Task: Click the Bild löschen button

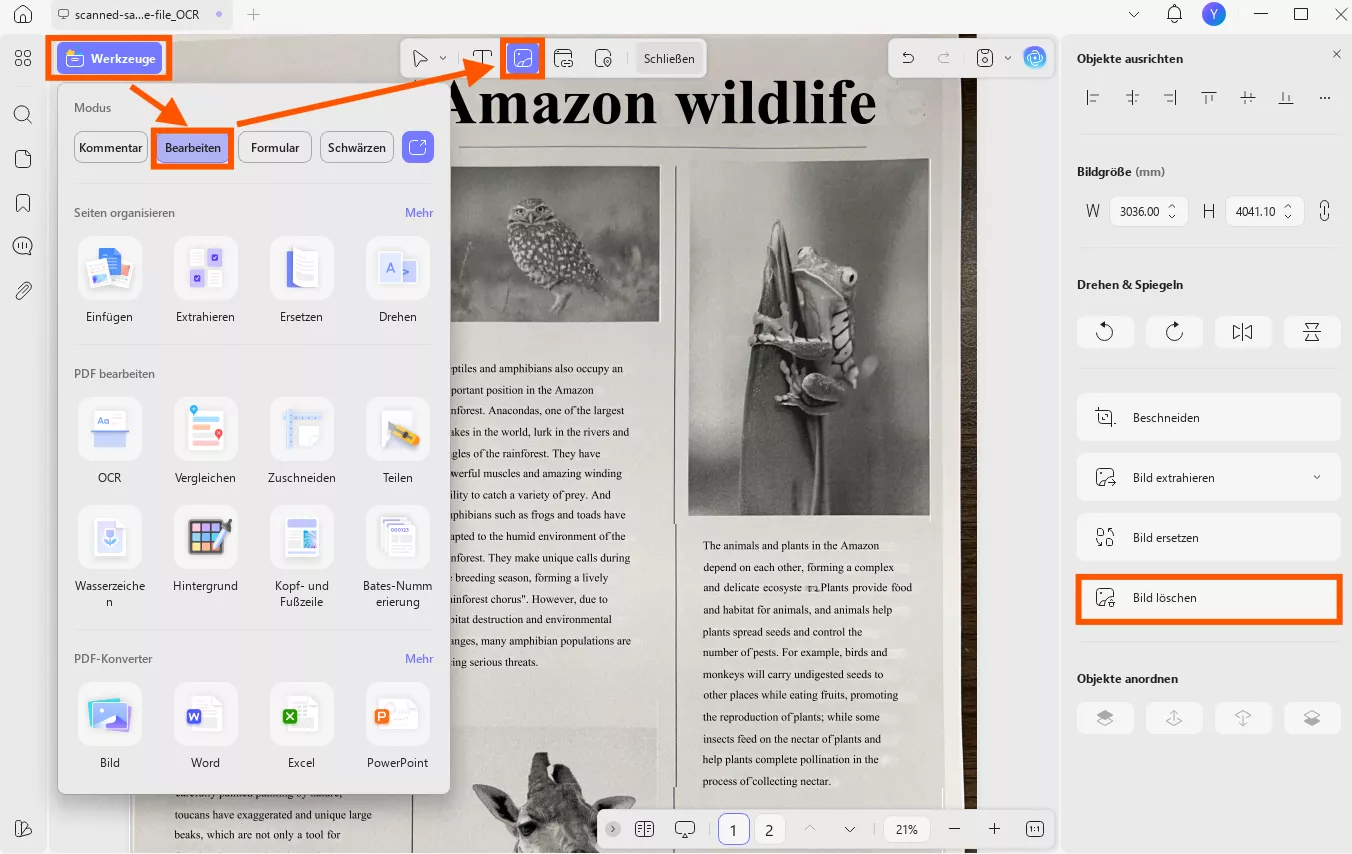Action: click(x=1209, y=598)
